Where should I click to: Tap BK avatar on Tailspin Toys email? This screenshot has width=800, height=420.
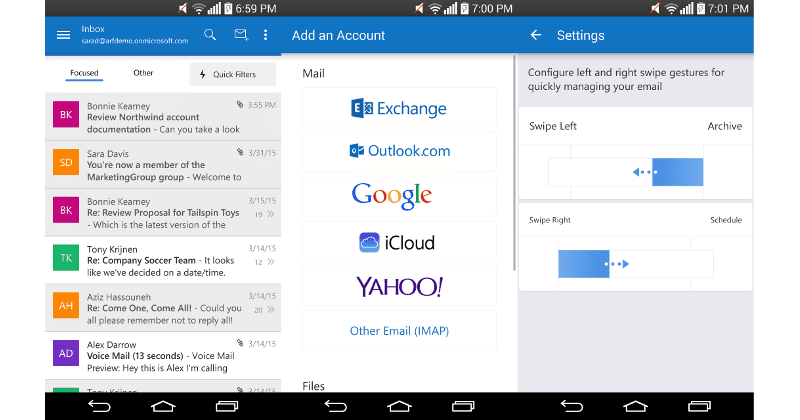coord(66,210)
